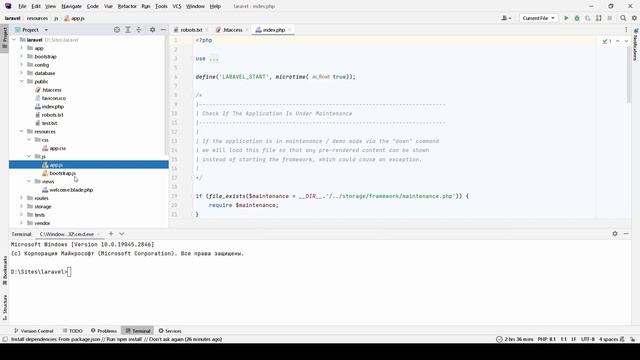
Task: Open the profiler icon beside coverage
Action: pos(599,18)
